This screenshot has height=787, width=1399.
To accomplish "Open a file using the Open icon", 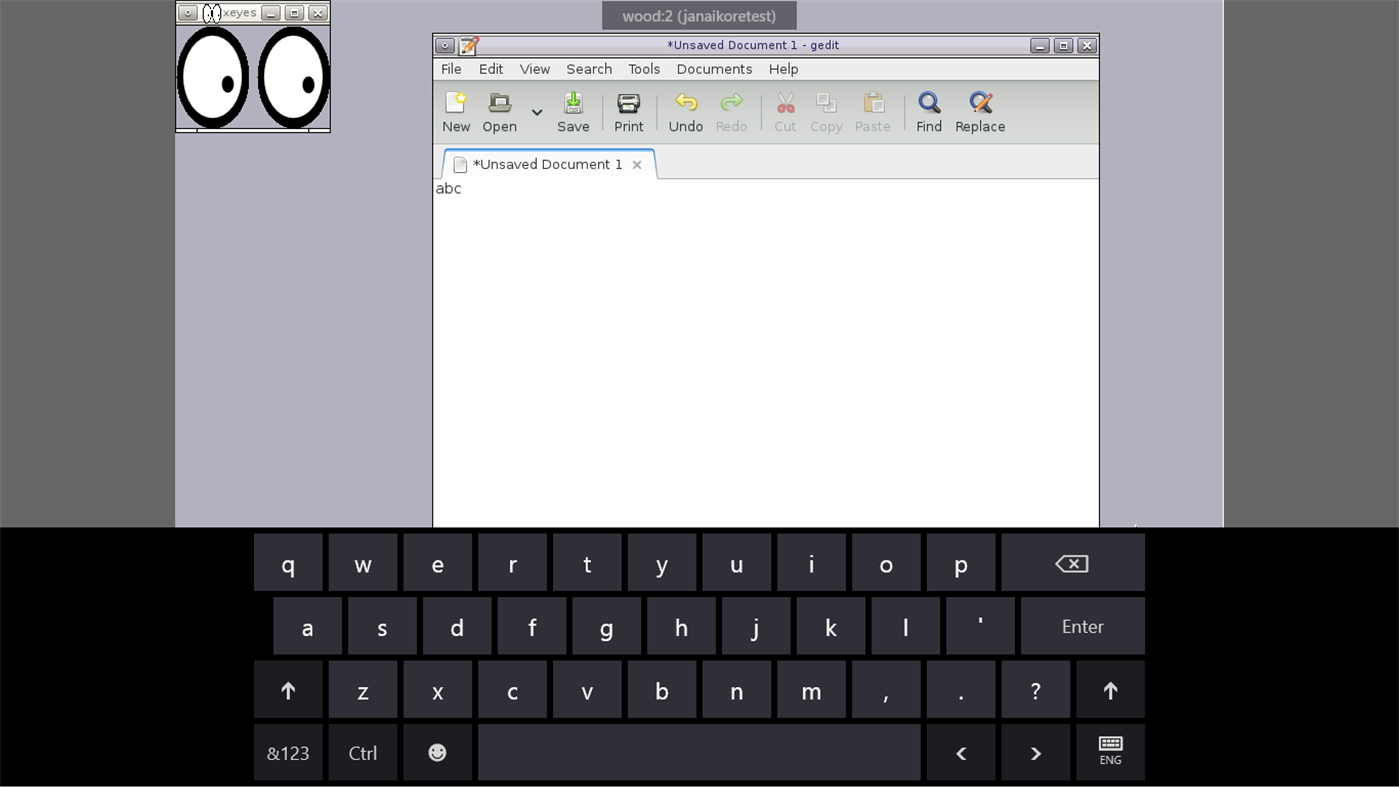I will point(499,110).
